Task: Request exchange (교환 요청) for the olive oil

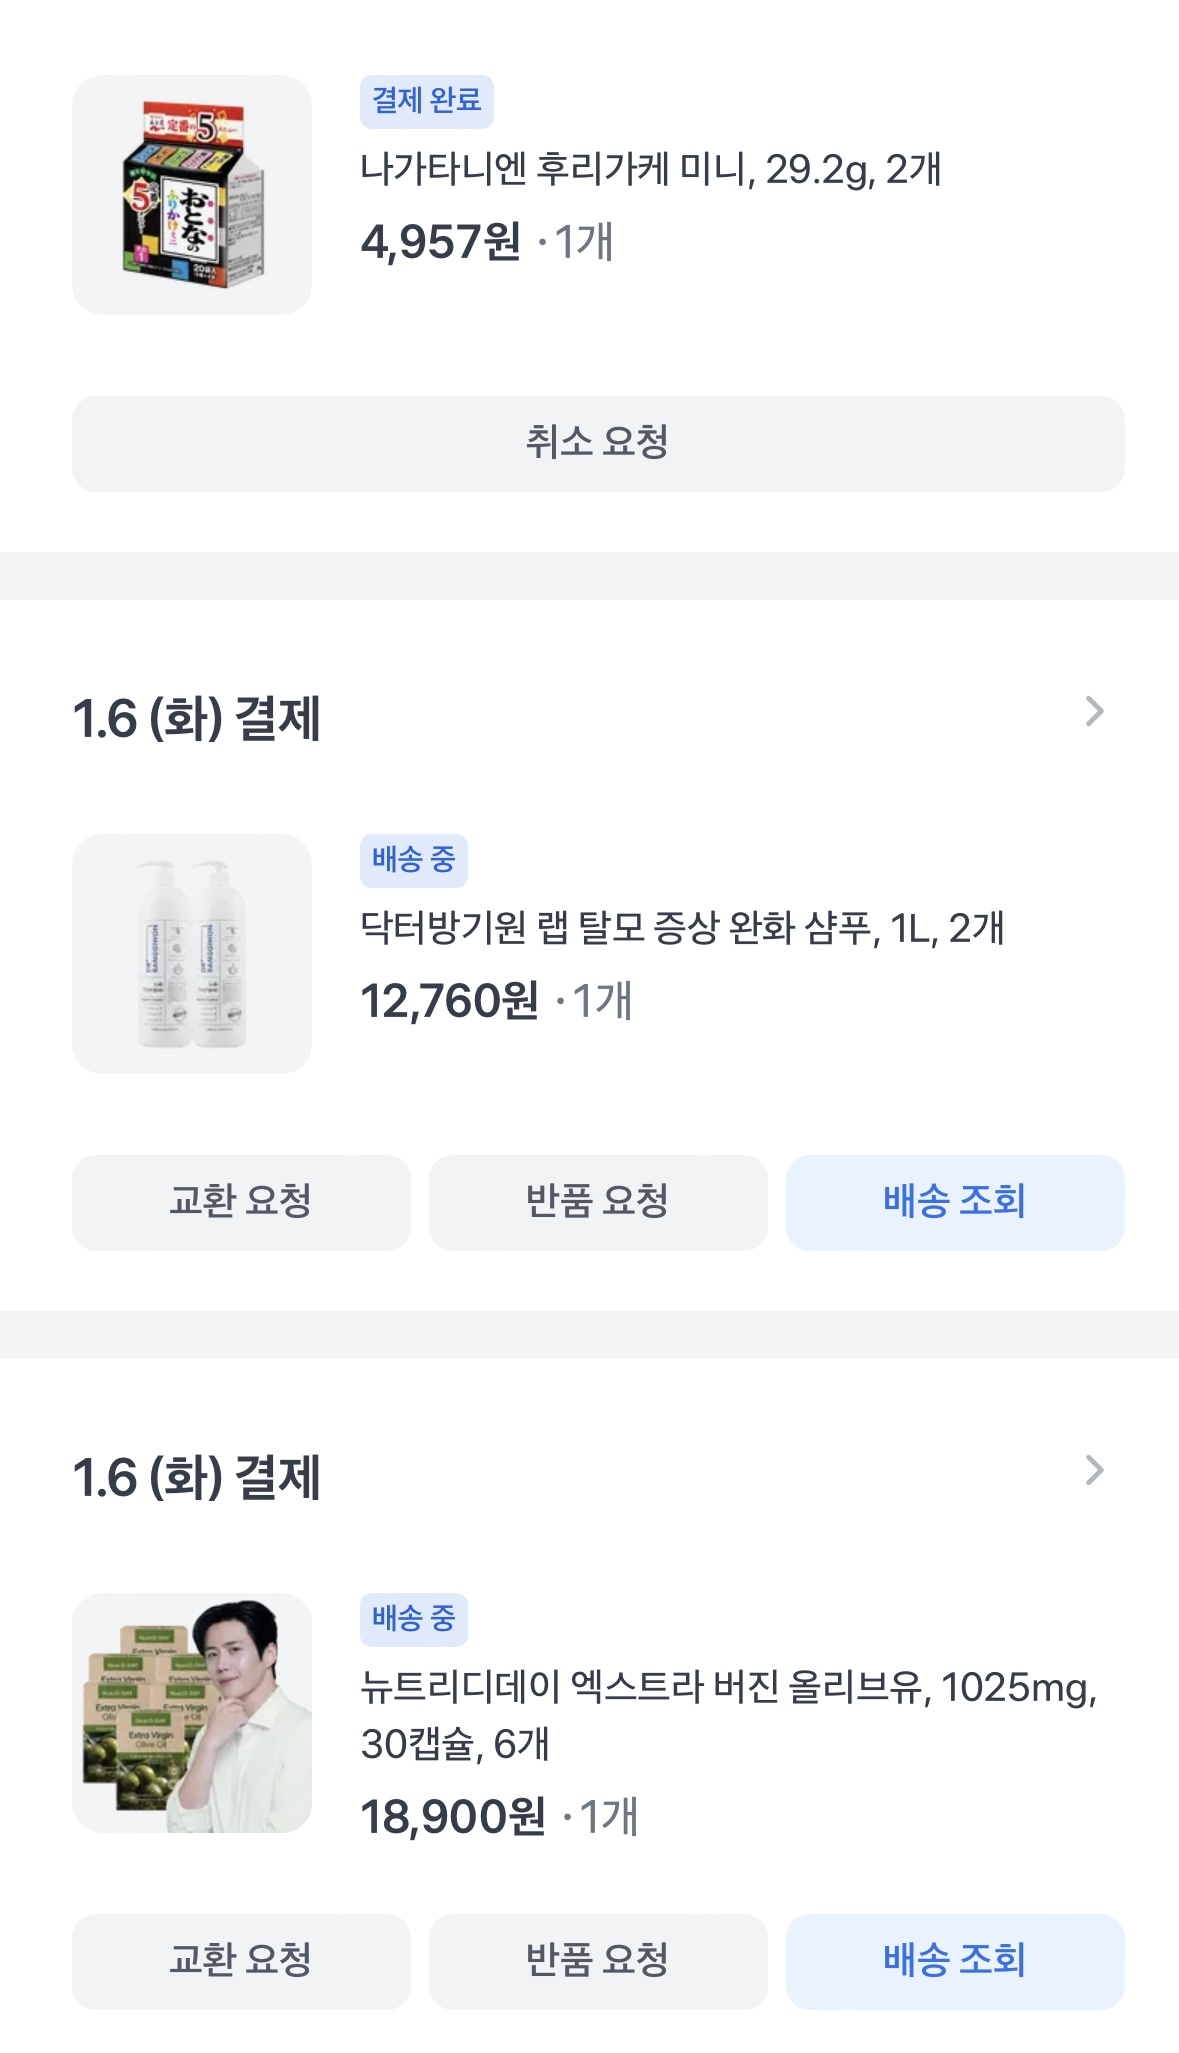Action: coord(241,1961)
